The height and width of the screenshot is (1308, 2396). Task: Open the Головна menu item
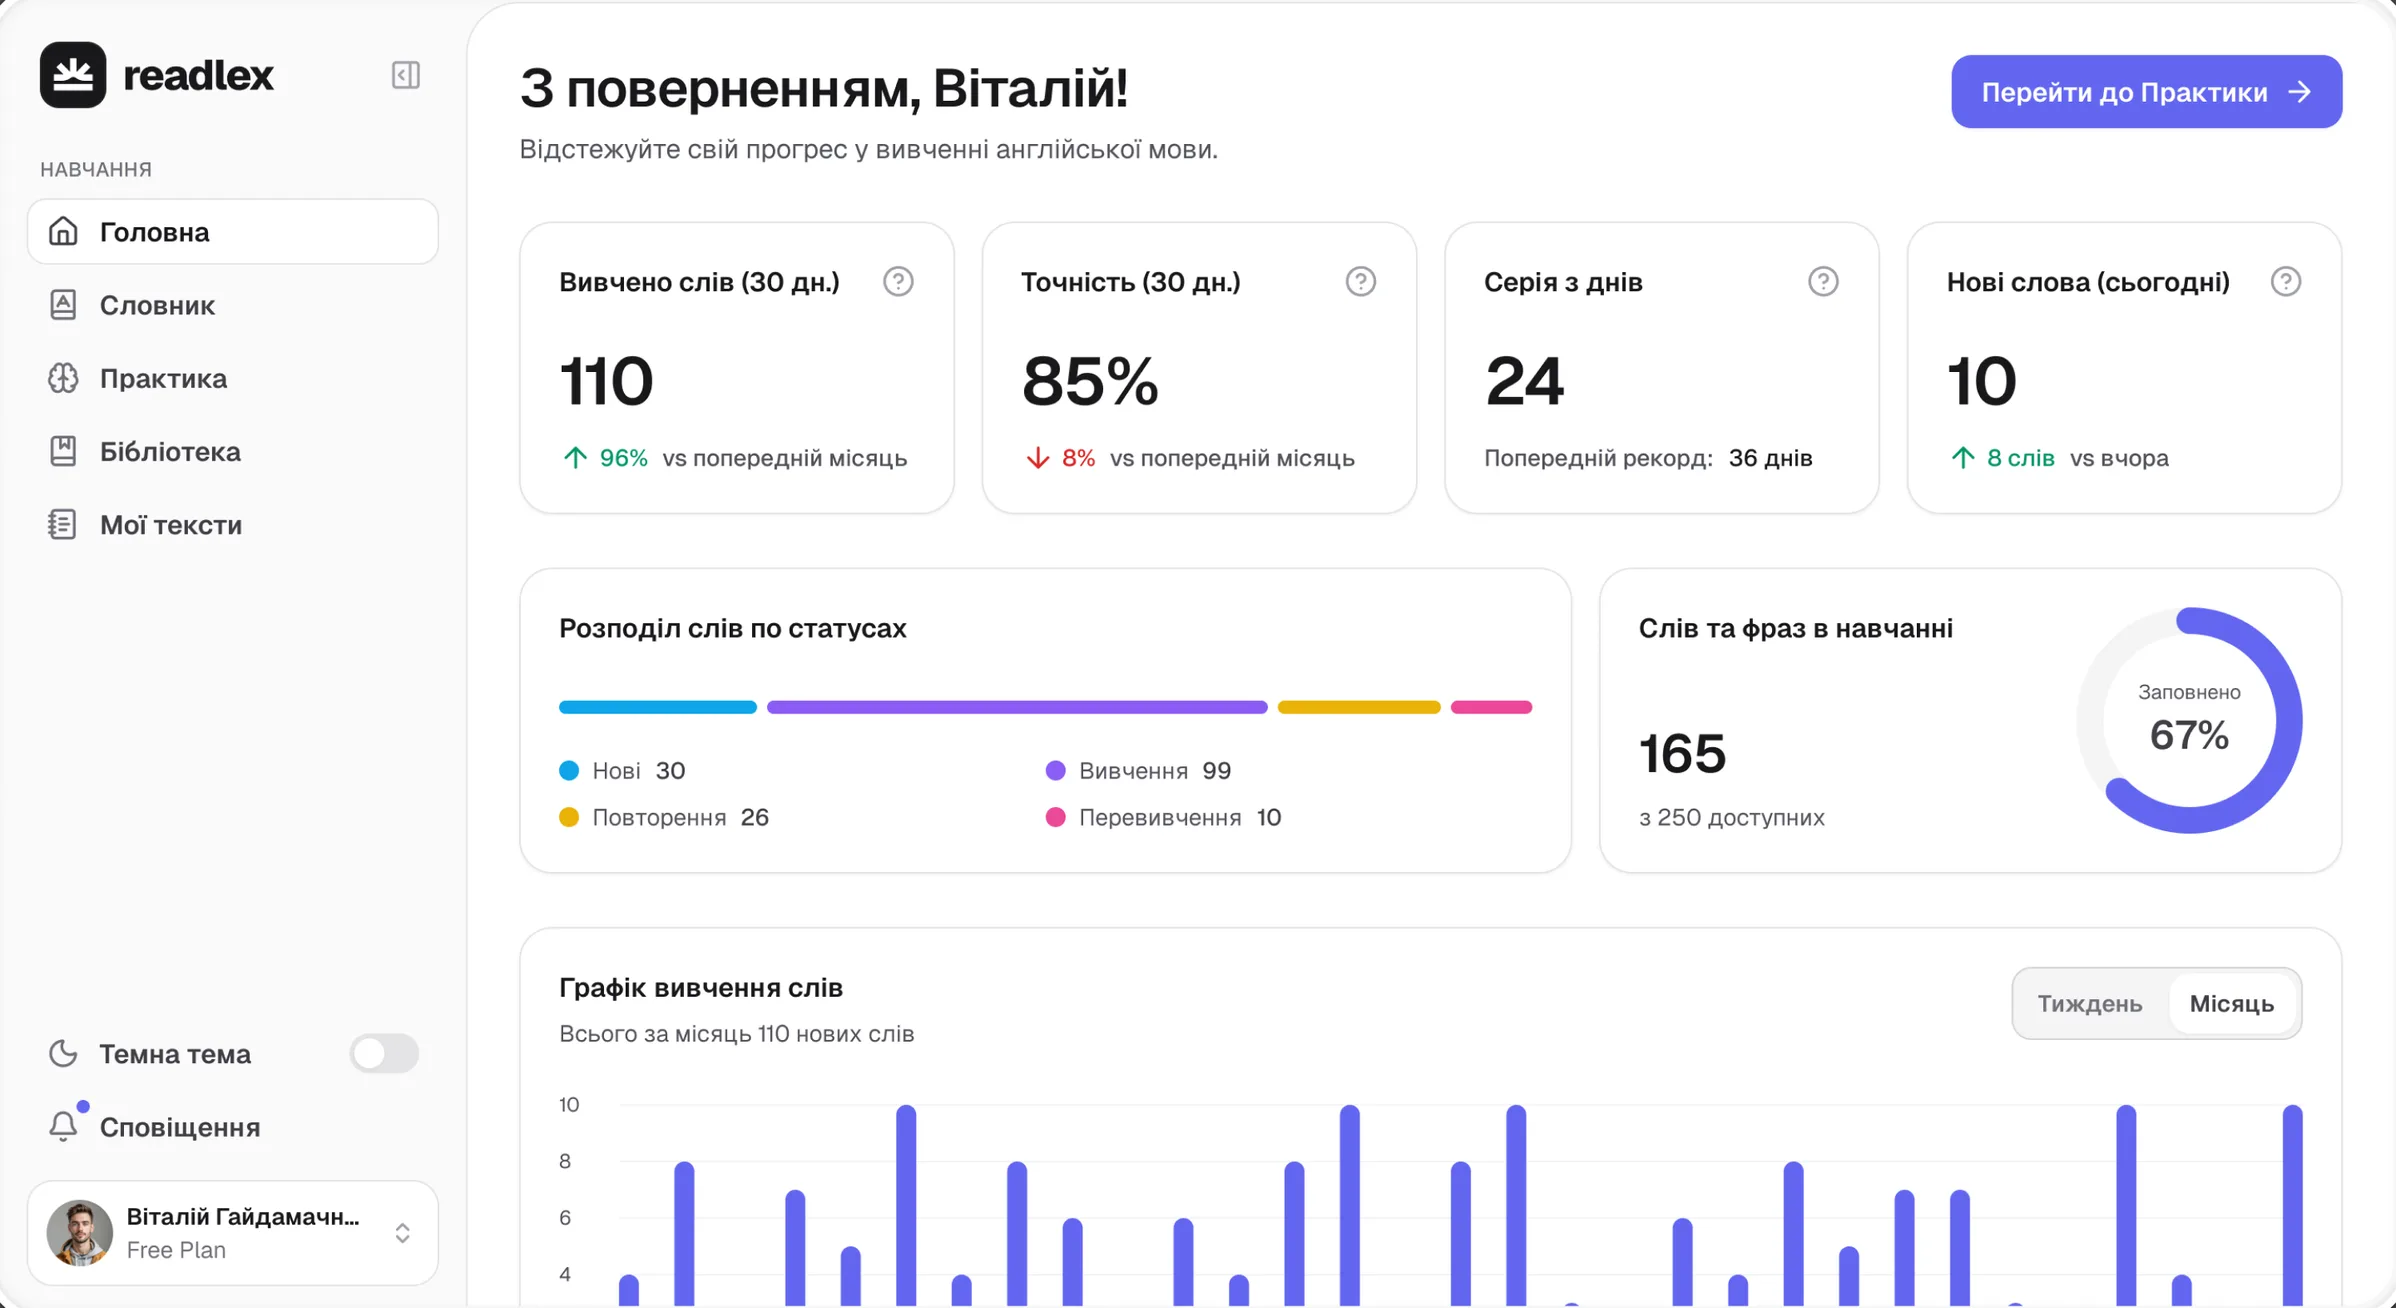pyautogui.click(x=233, y=231)
